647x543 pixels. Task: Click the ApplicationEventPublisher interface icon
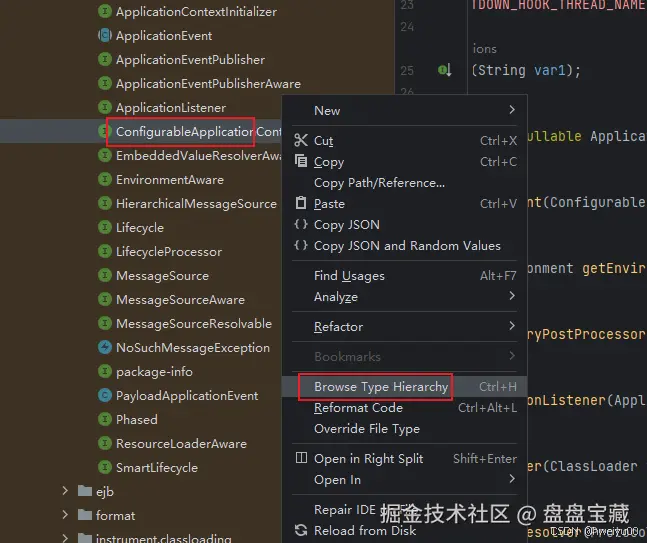click(105, 59)
